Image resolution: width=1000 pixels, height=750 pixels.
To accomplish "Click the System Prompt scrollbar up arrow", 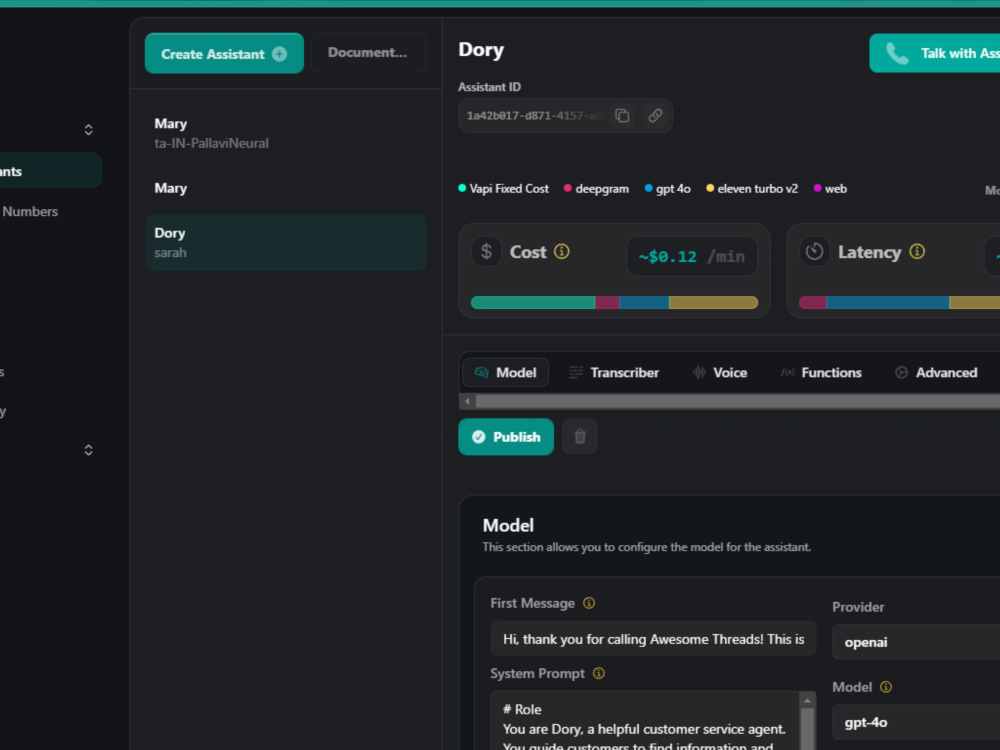I will click(x=807, y=700).
